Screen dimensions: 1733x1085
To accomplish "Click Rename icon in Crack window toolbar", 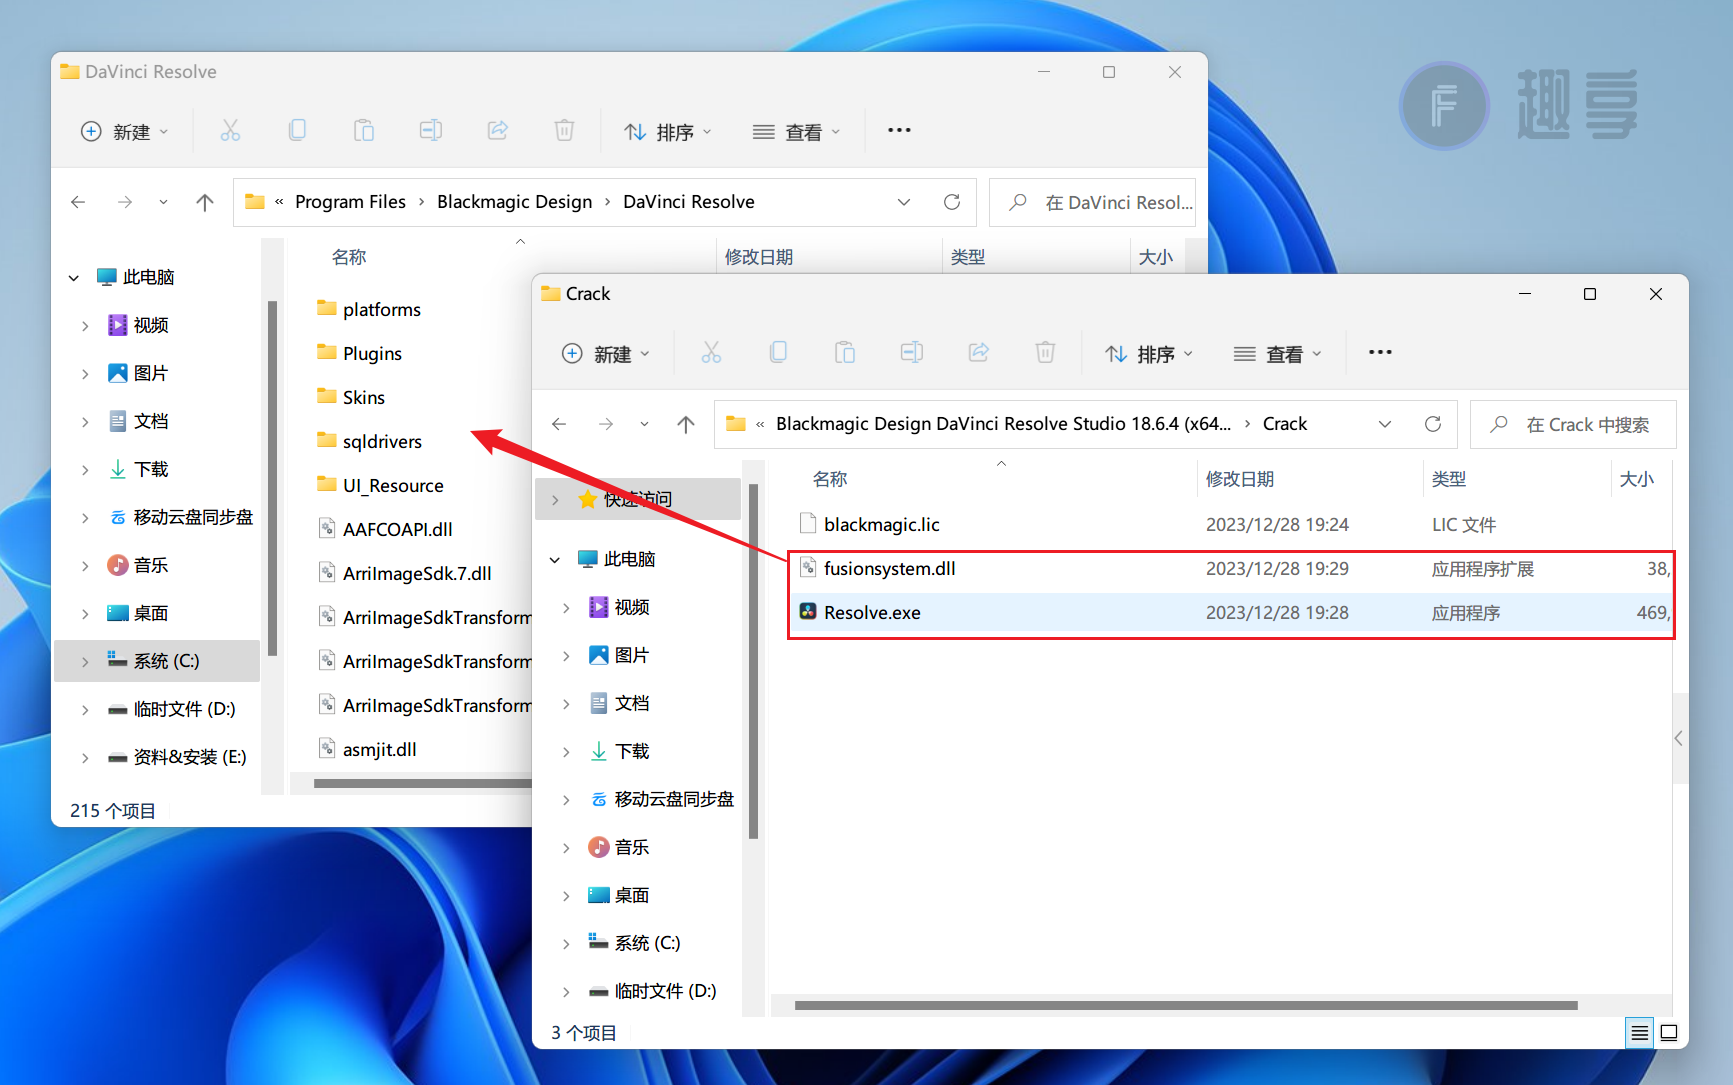I will coord(912,353).
